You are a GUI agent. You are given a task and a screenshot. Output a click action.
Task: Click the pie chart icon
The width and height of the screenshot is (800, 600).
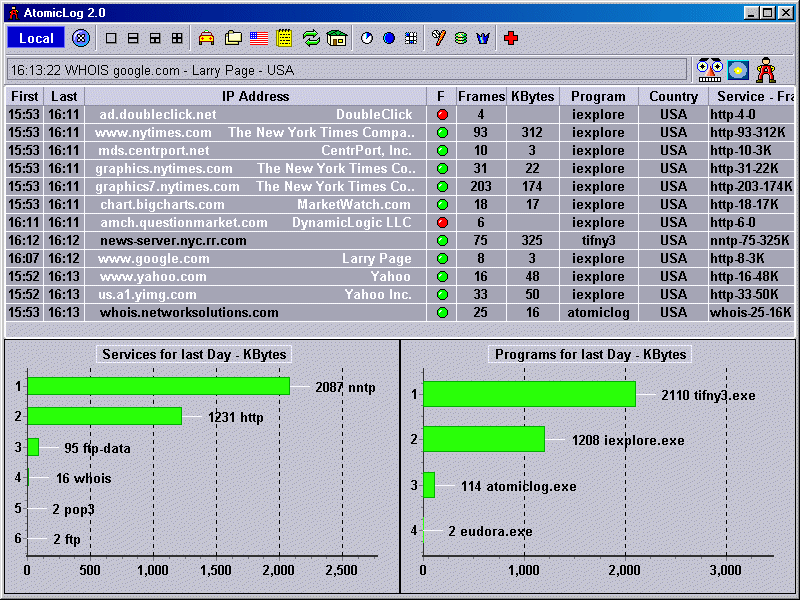coord(367,38)
